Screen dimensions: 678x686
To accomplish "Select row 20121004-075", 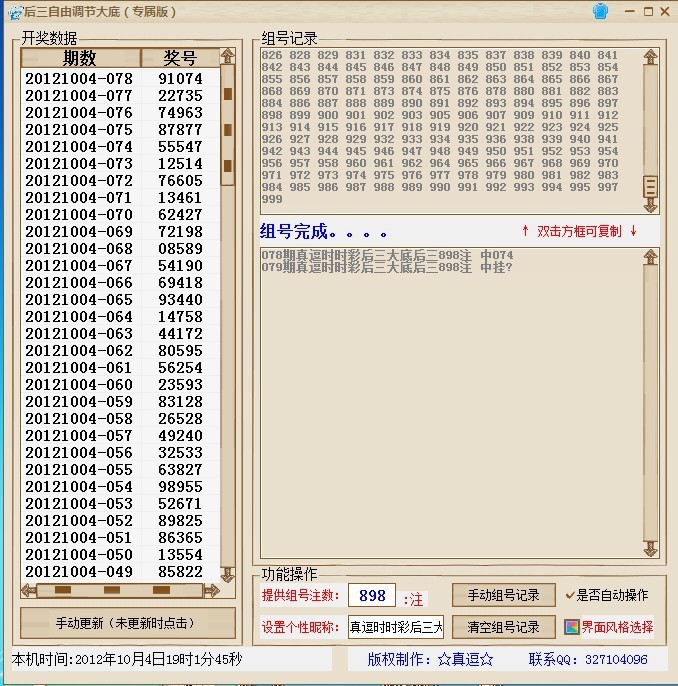I will point(120,130).
